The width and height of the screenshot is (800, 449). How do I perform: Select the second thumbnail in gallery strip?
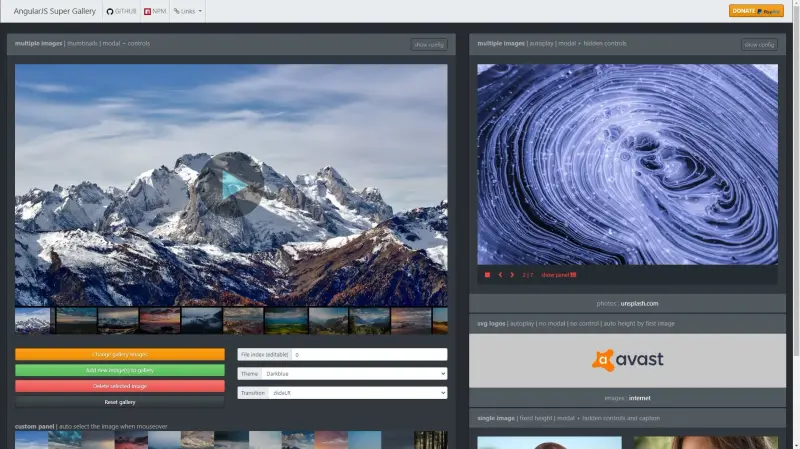[76, 320]
